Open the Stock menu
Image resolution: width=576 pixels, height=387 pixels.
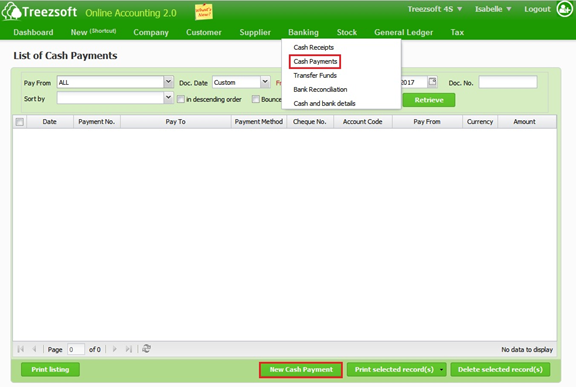(x=347, y=32)
